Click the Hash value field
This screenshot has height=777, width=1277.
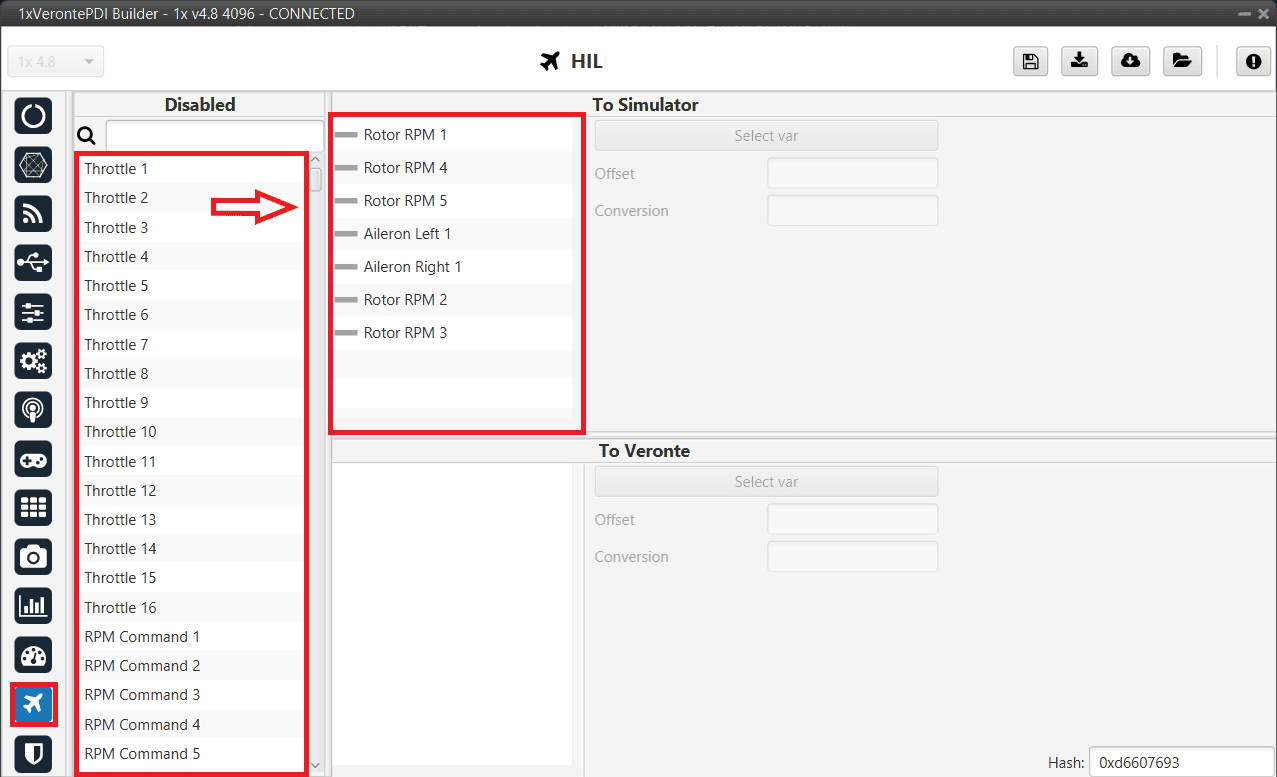click(x=1180, y=762)
